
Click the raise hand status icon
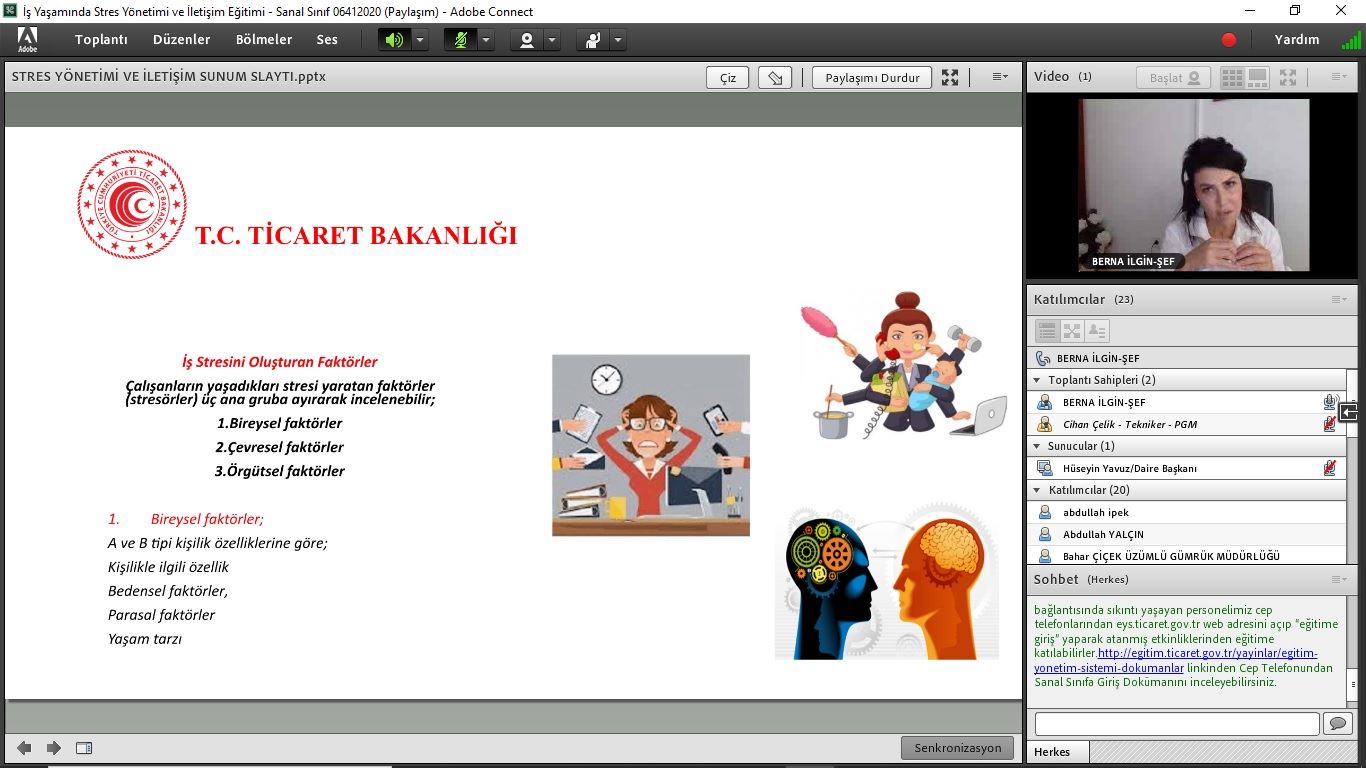(x=593, y=40)
